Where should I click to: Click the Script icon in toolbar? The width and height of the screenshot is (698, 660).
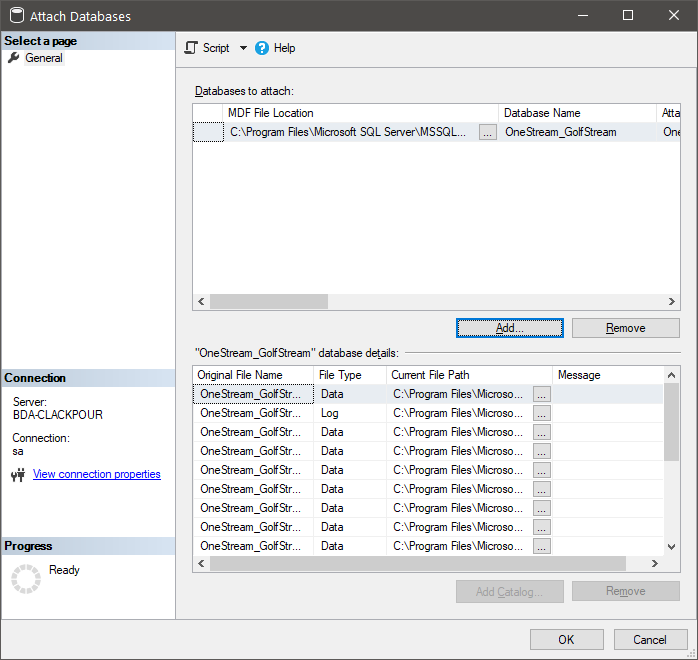point(191,48)
